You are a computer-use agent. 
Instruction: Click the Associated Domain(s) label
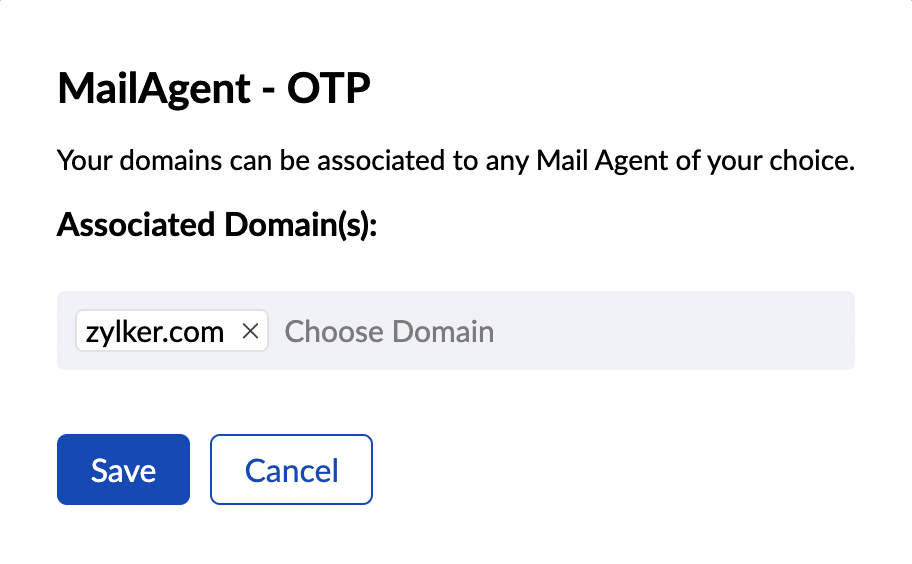pos(217,224)
